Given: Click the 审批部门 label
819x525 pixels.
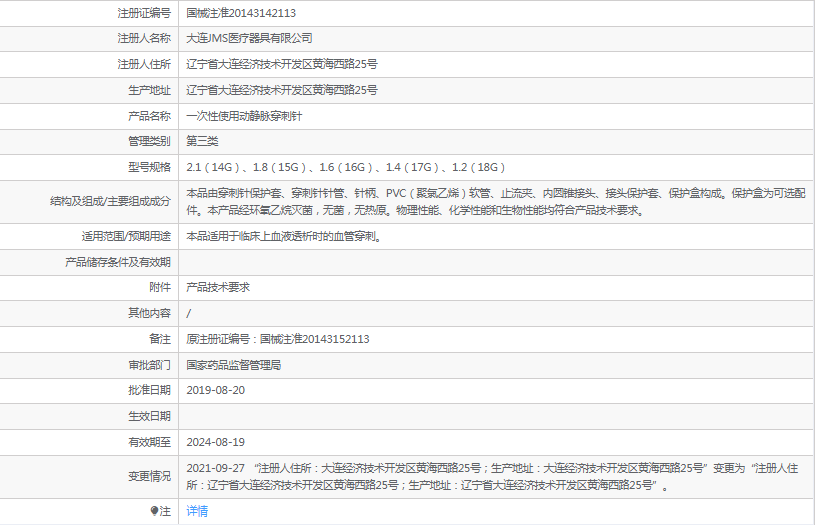Looking at the screenshot, I should (149, 365).
